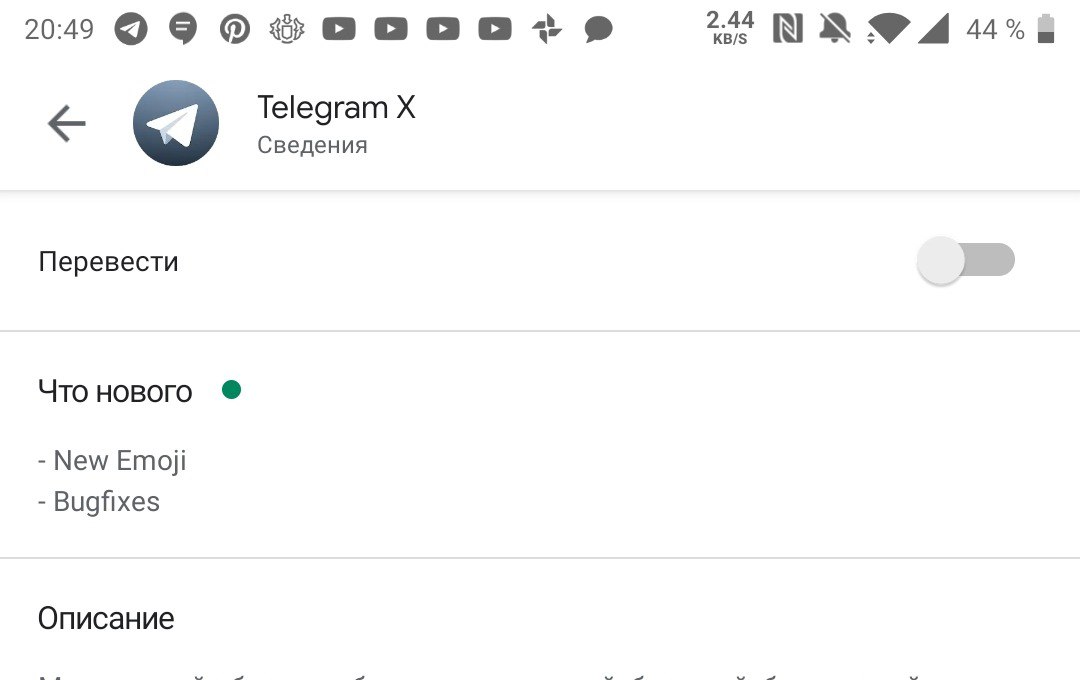This screenshot has width=1080, height=680.
Task: Tap the Telegram X title text
Action: (x=336, y=107)
